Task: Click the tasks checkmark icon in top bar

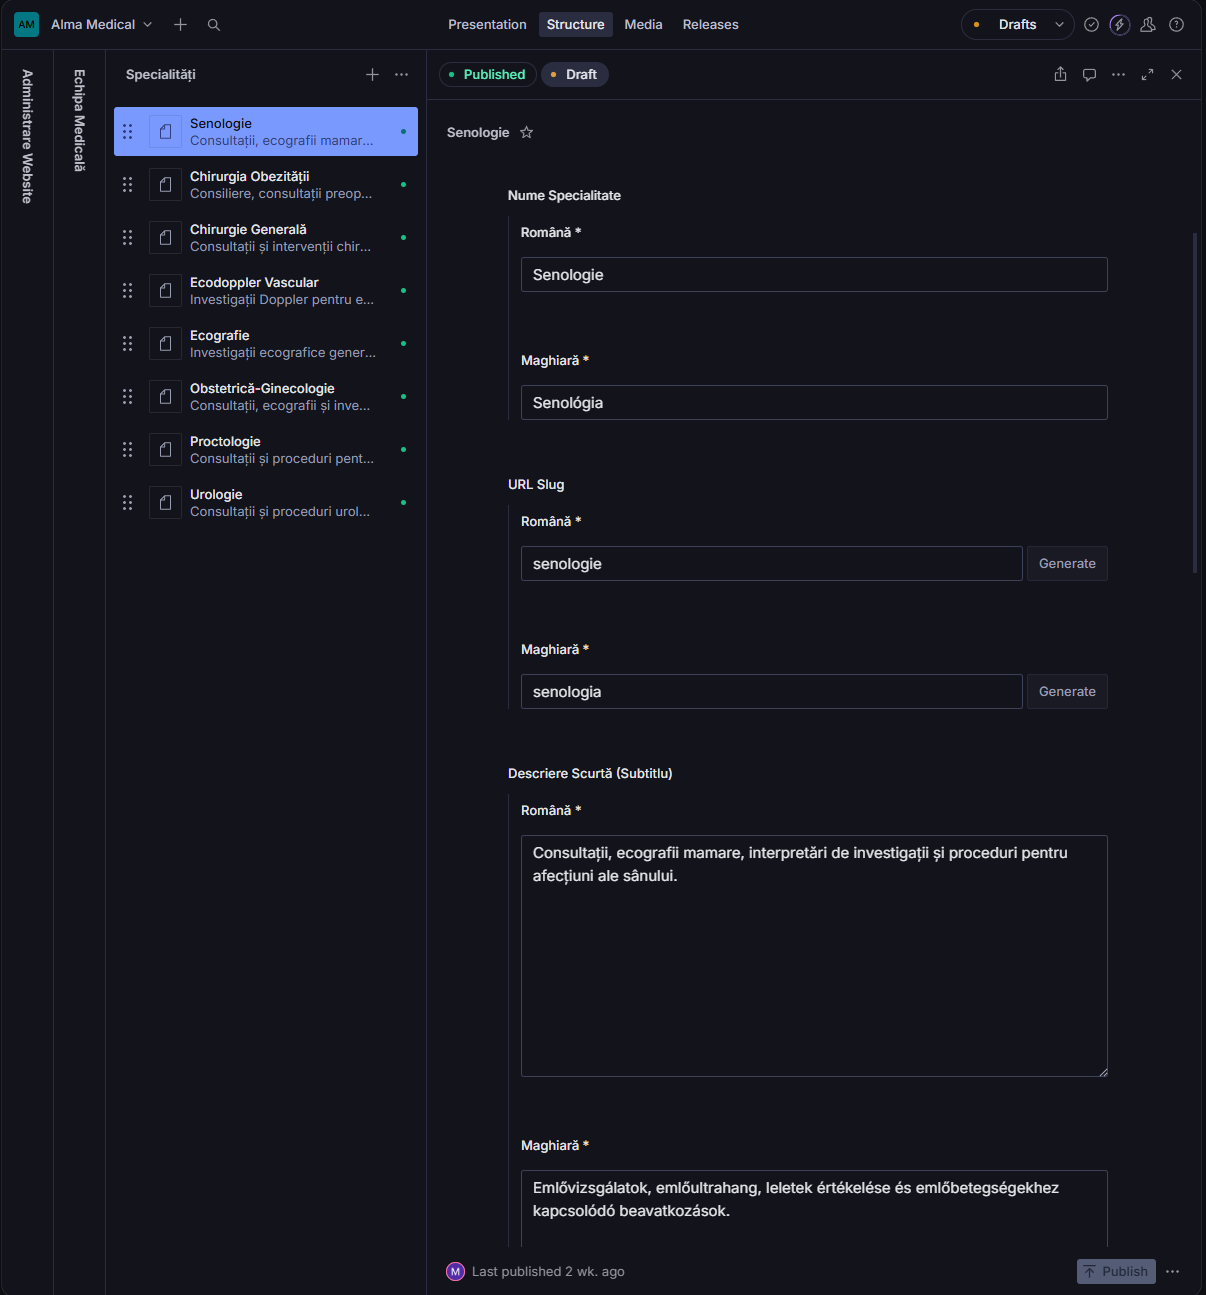Action: [1091, 24]
